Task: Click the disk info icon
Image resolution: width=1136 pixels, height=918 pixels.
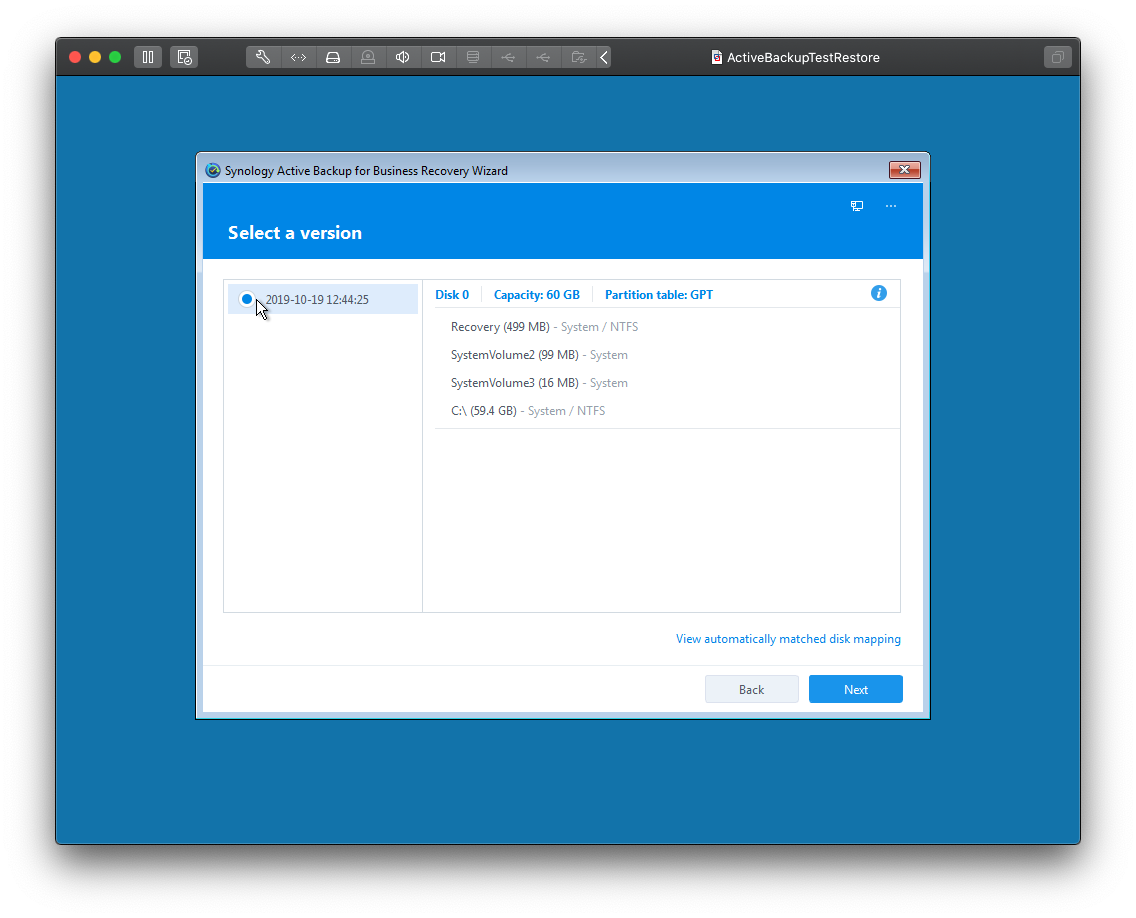Action: 879,293
